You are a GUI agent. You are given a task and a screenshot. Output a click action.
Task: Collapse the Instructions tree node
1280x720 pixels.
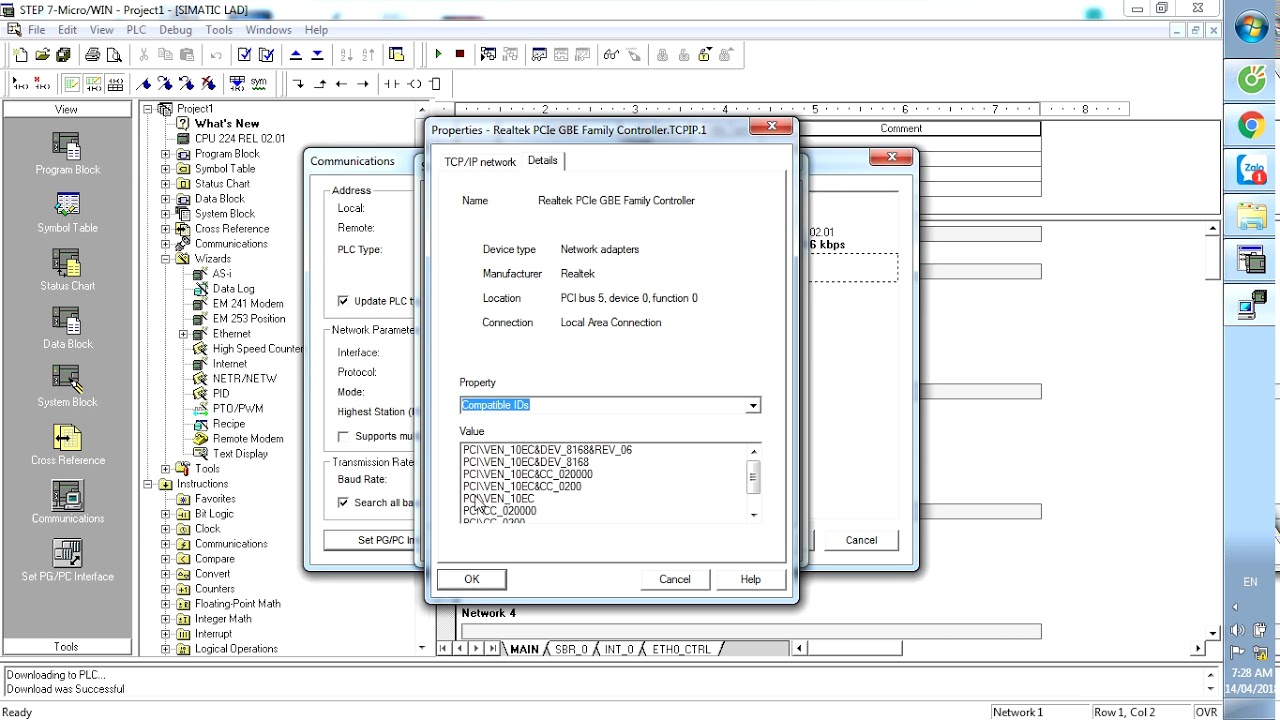pos(148,484)
